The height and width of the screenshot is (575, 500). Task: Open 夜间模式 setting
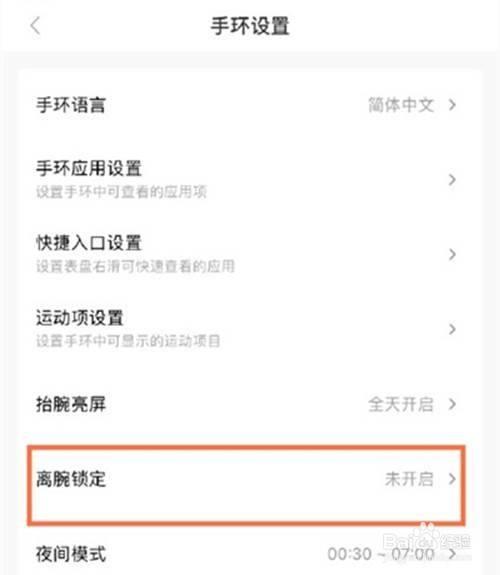(x=249, y=553)
